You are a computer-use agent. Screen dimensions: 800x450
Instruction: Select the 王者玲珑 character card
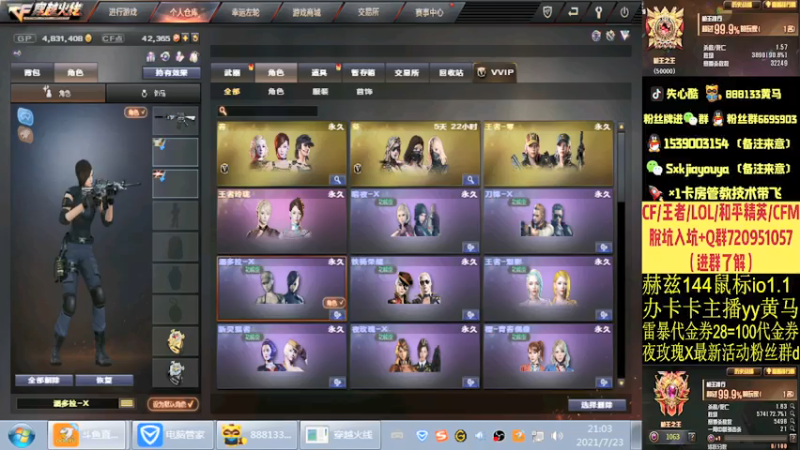pyautogui.click(x=282, y=221)
